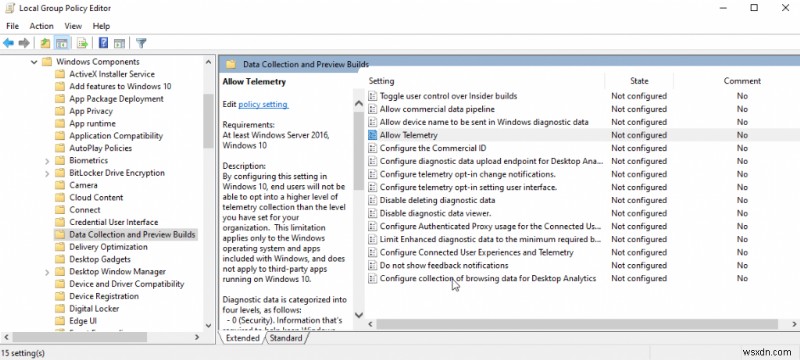Open the View menu
This screenshot has height=360, width=800.
pyautogui.click(x=73, y=26)
